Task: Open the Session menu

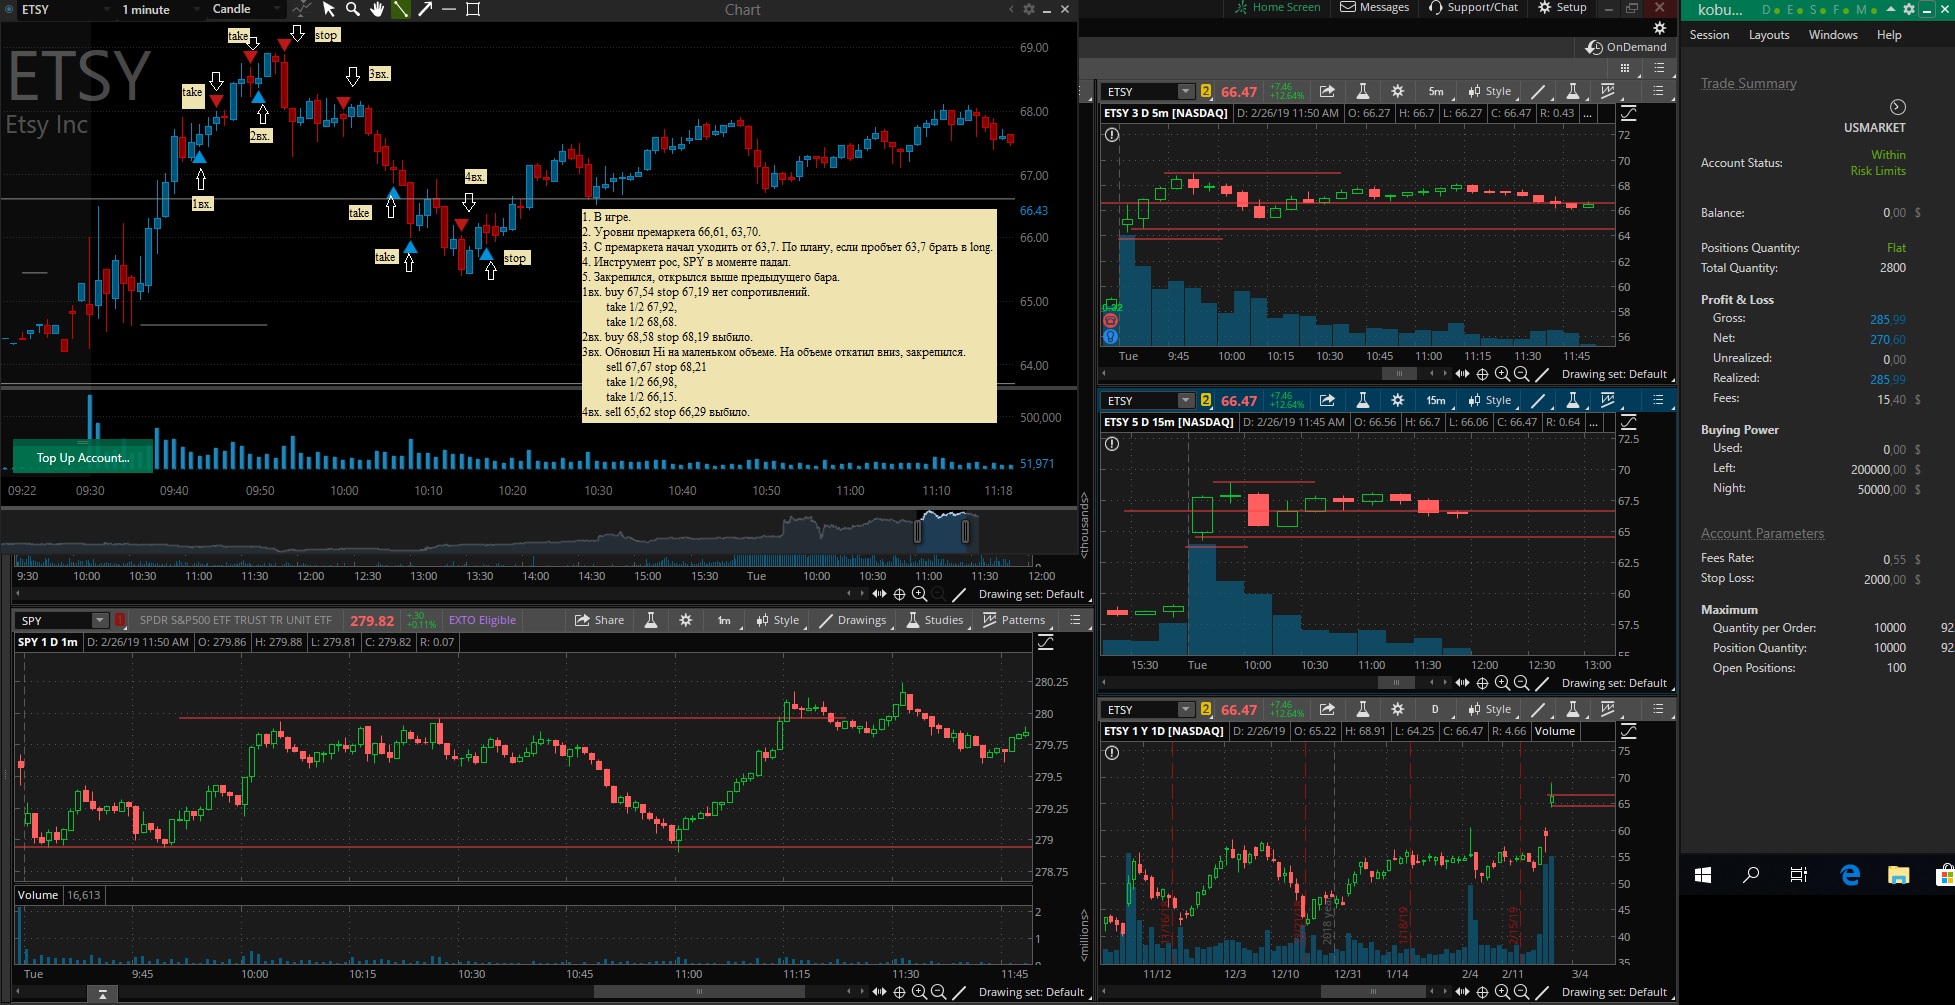Action: pos(1709,35)
